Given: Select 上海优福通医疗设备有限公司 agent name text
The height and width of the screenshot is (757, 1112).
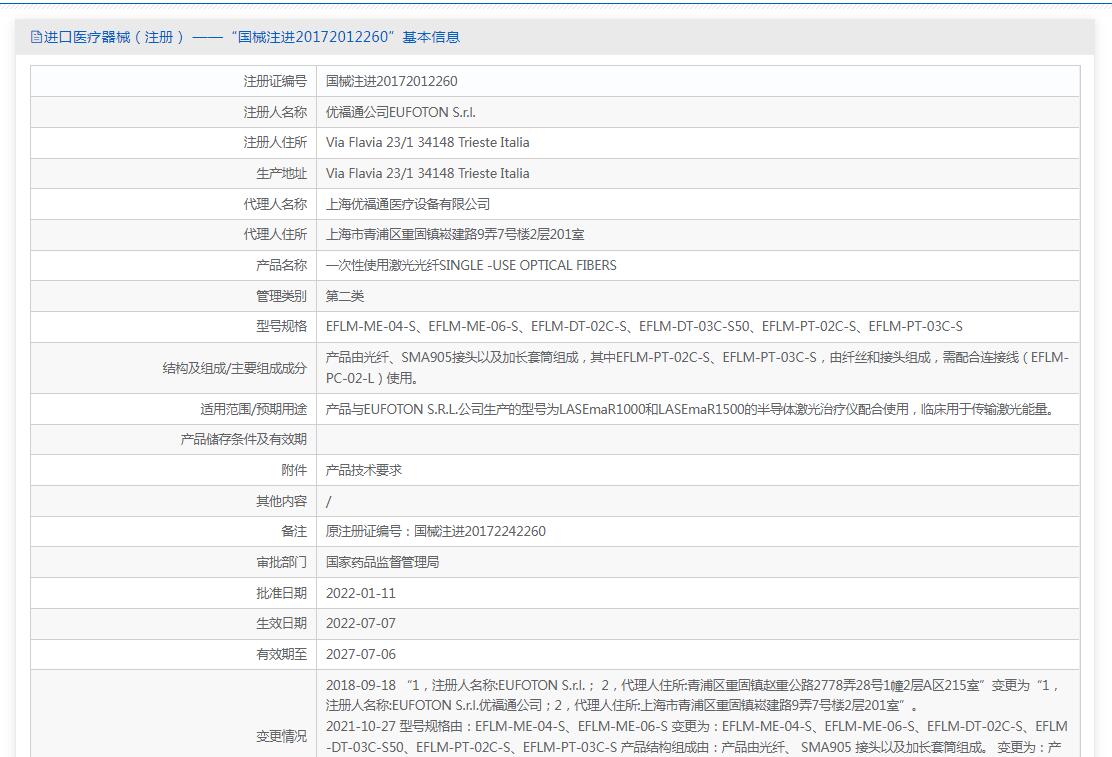Looking at the screenshot, I should pyautogui.click(x=408, y=204).
